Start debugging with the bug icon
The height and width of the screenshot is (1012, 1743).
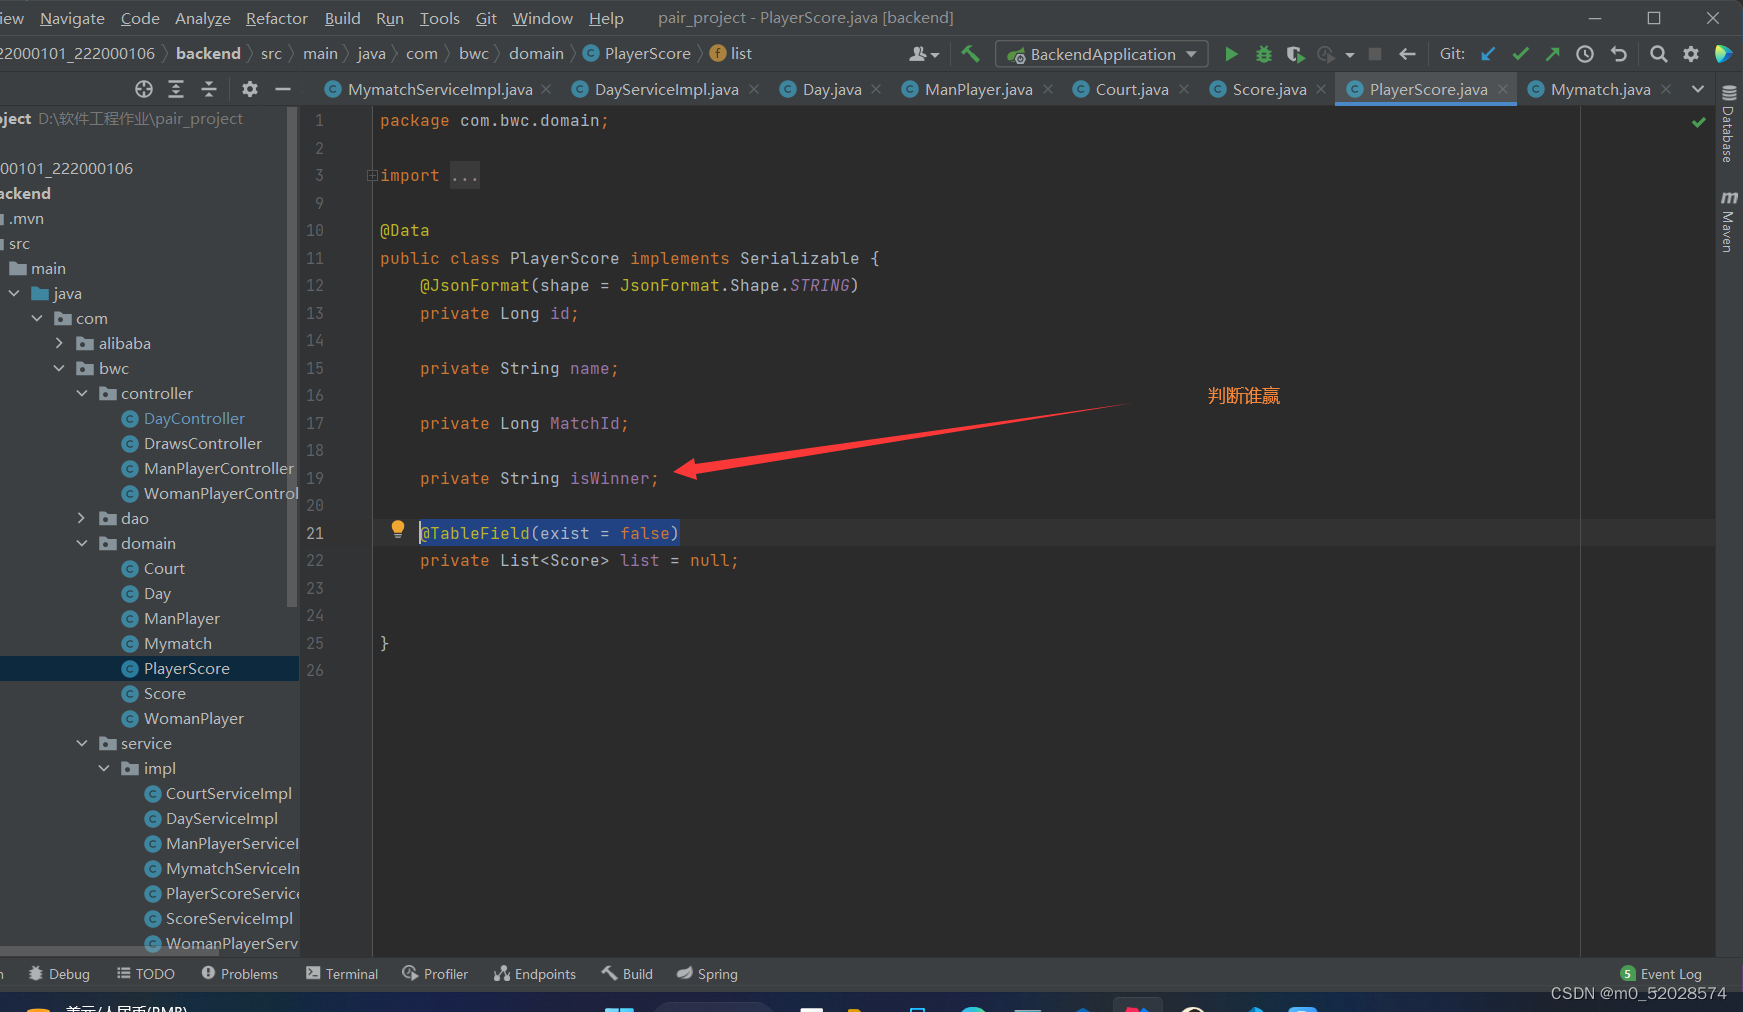[1263, 54]
